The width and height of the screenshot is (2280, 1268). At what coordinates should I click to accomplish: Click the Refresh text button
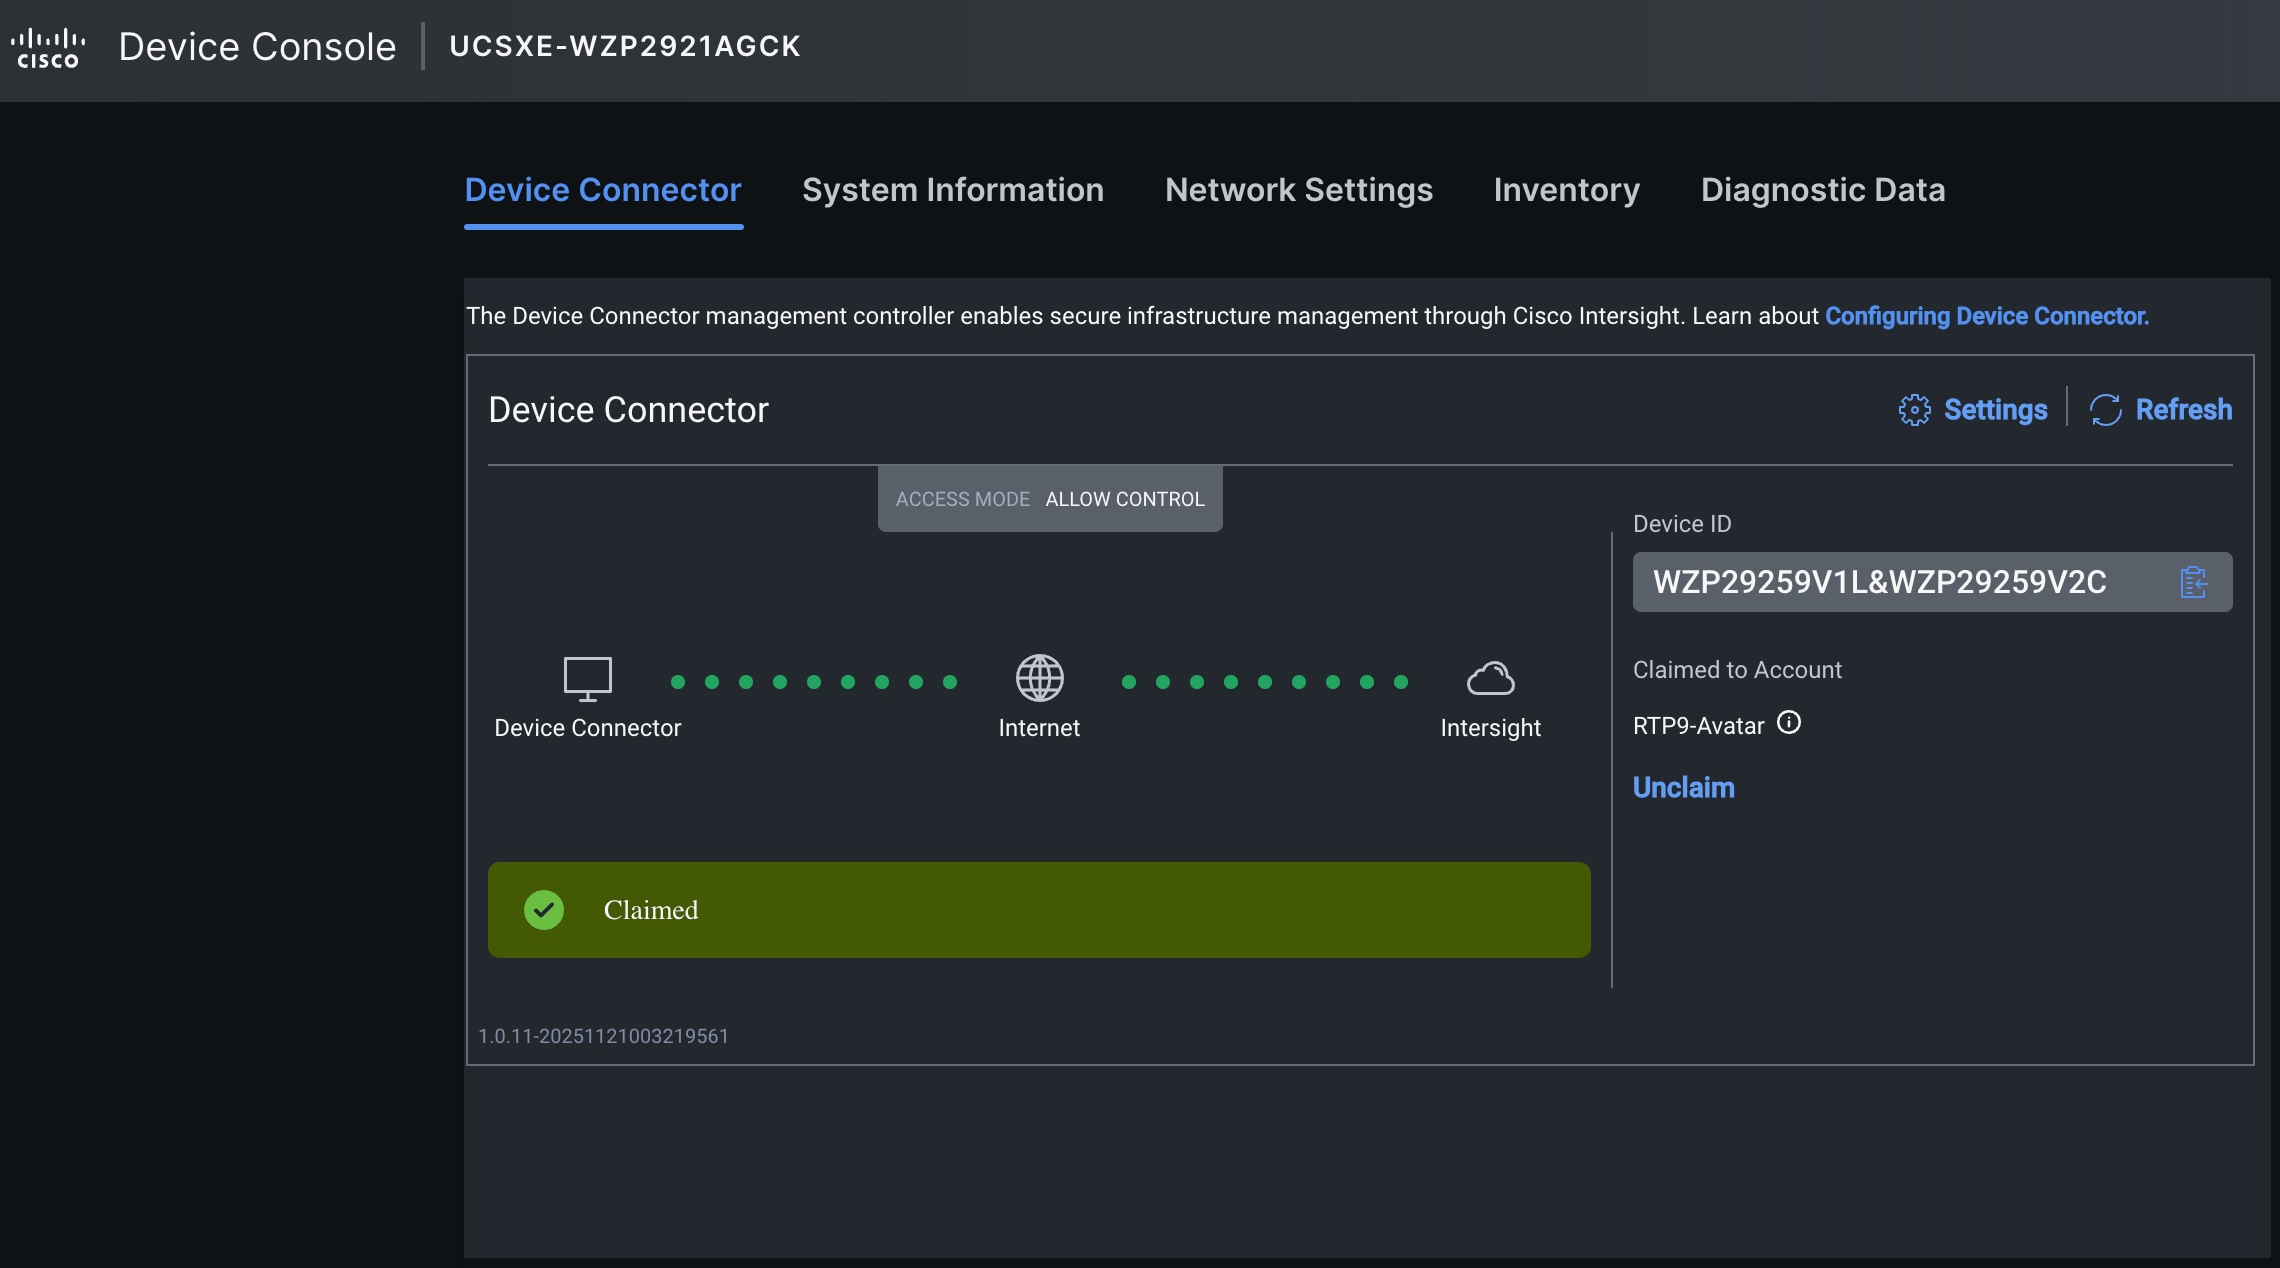(2184, 410)
